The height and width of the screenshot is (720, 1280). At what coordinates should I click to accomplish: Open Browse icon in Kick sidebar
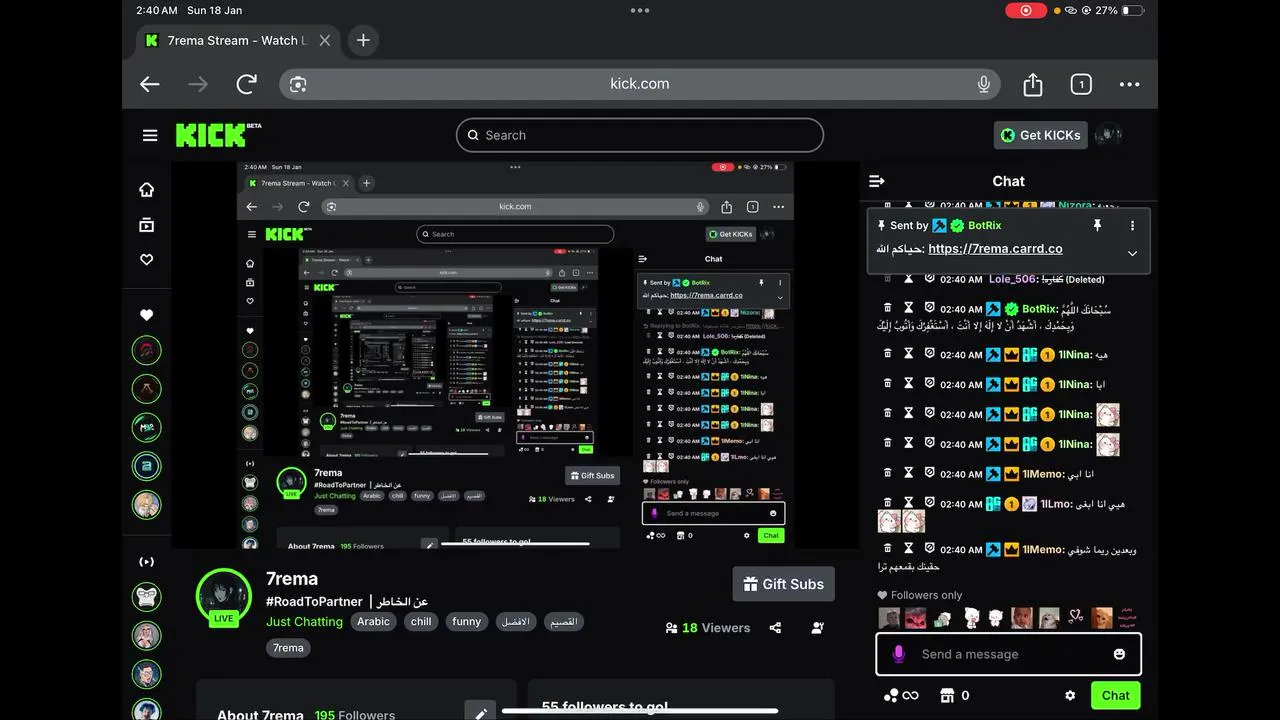tap(146, 225)
